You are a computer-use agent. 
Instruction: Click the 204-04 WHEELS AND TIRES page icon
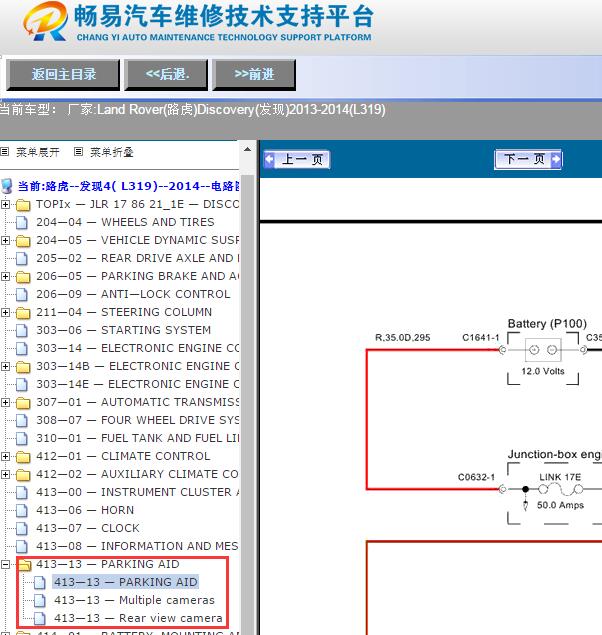22,222
